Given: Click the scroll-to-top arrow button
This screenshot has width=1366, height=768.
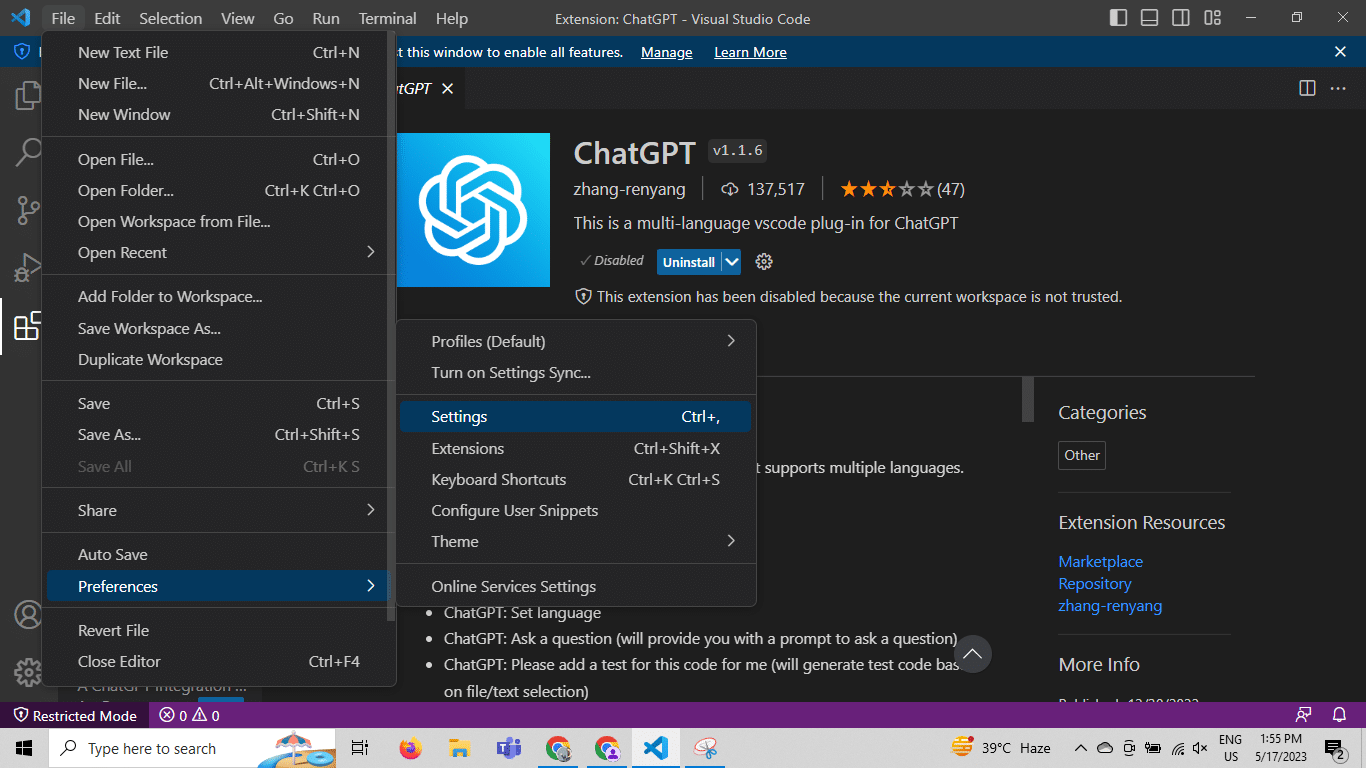Looking at the screenshot, I should pos(972,654).
